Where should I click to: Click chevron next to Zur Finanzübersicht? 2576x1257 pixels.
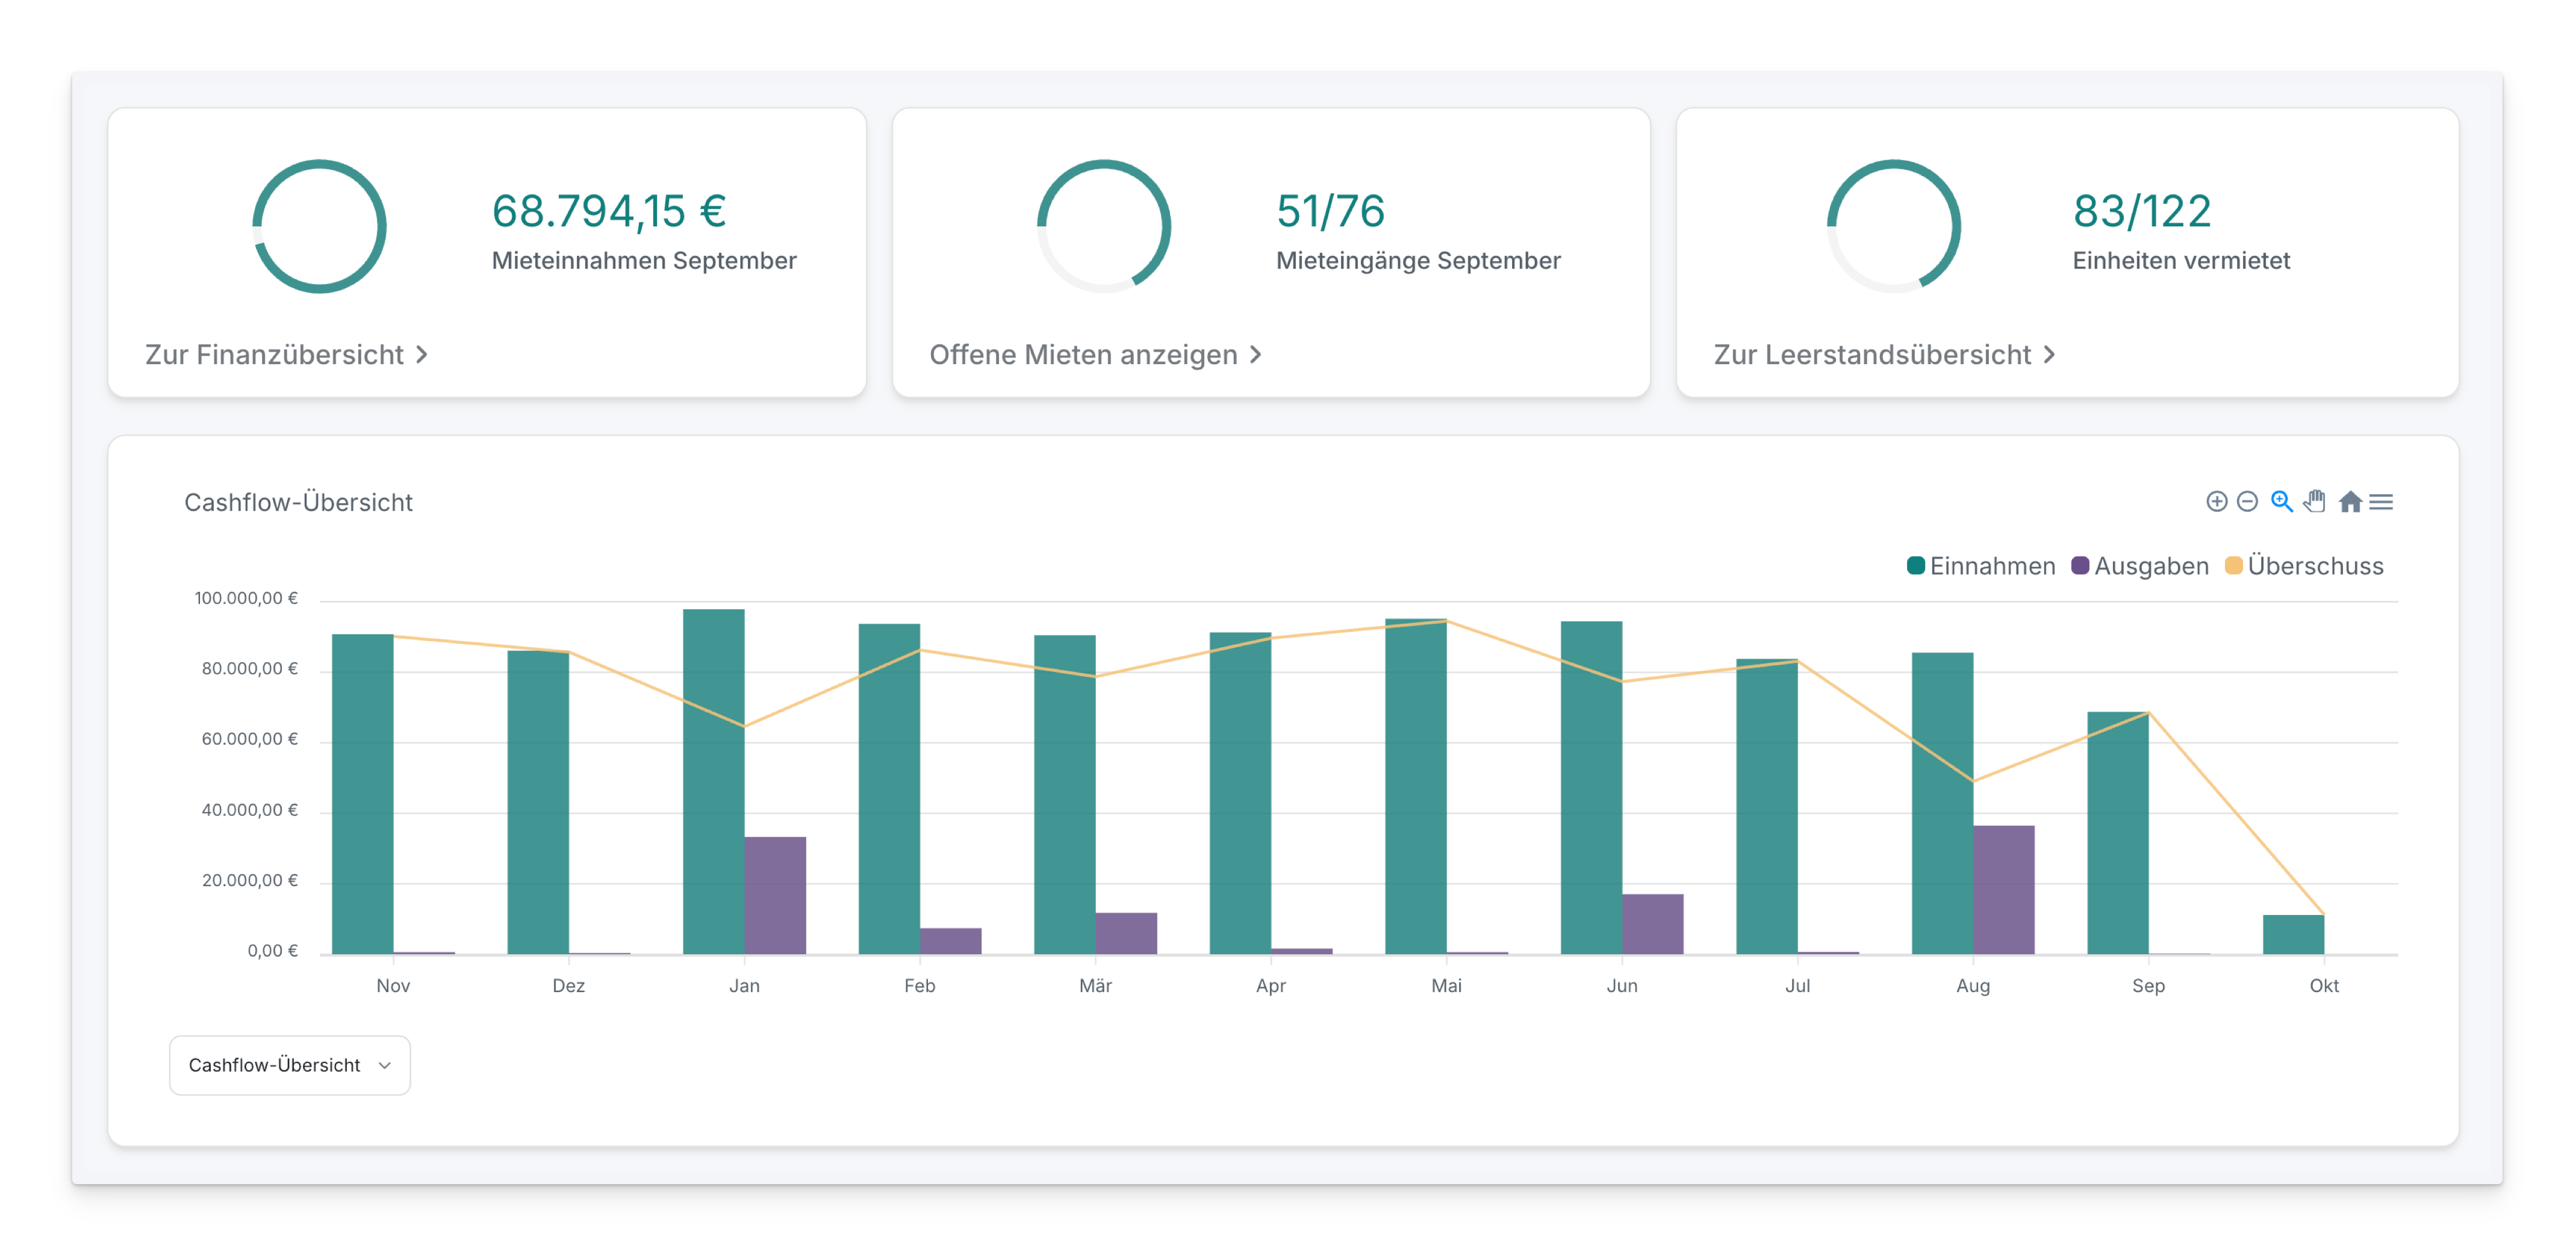[x=422, y=355]
